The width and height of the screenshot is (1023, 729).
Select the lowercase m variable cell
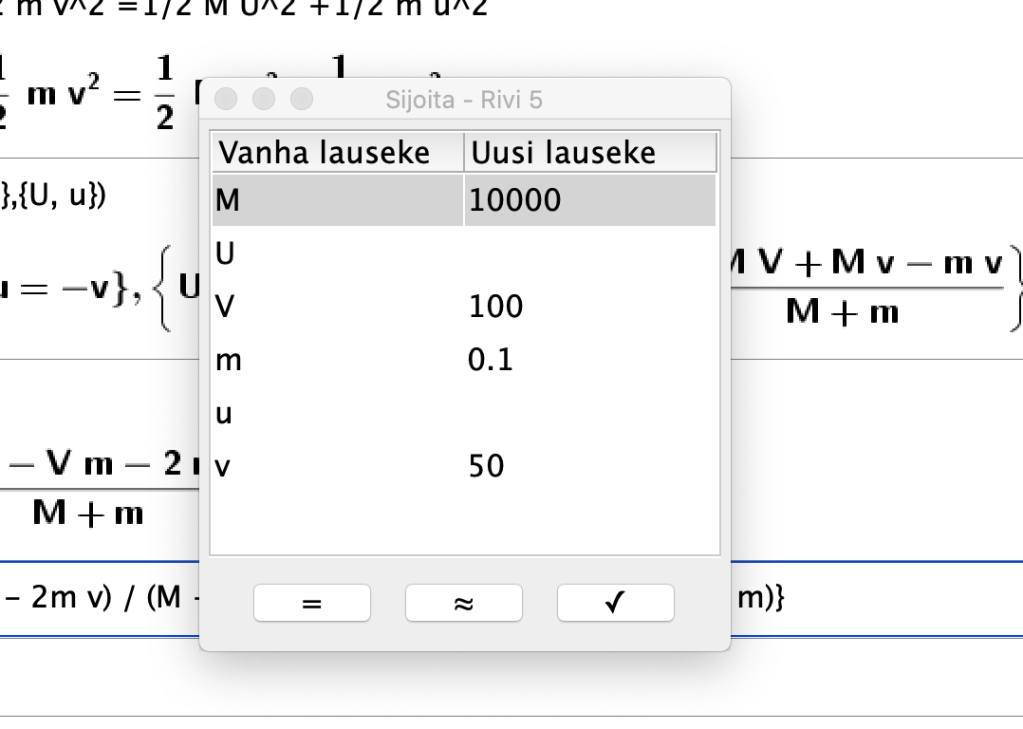pos(337,359)
